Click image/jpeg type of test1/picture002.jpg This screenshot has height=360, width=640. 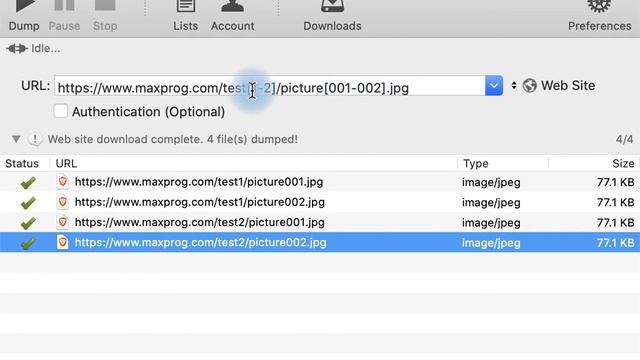pos(491,203)
